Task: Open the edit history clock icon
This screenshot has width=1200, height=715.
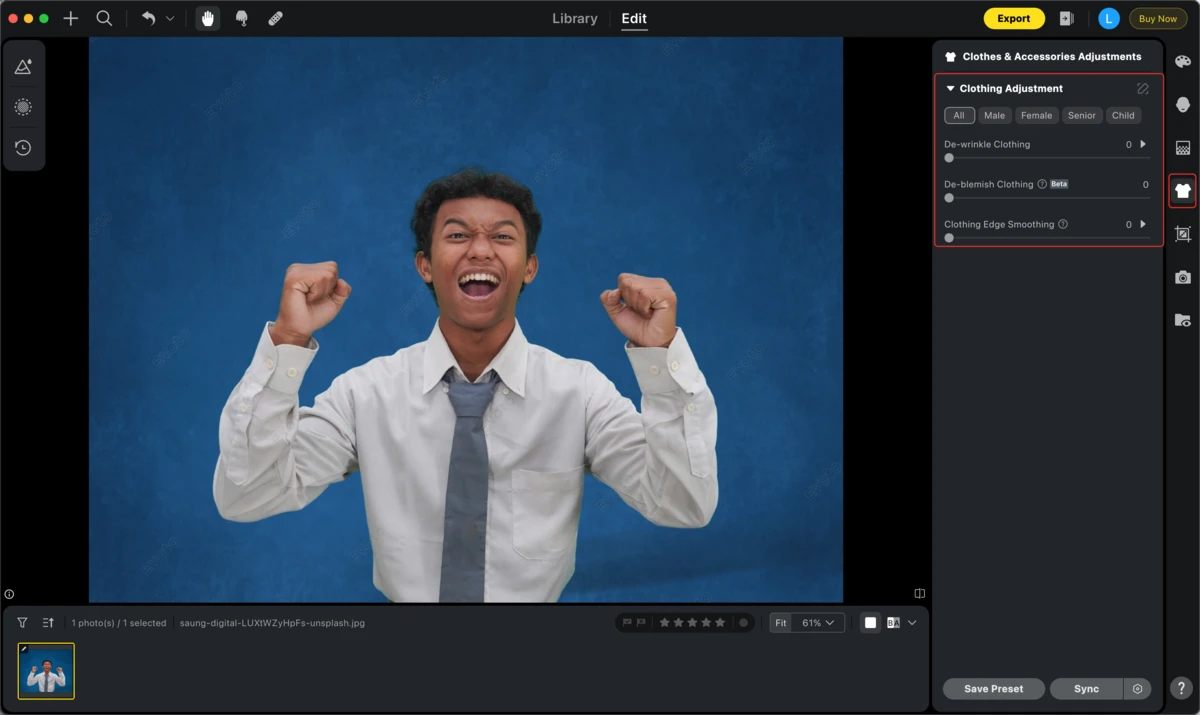Action: (23, 148)
